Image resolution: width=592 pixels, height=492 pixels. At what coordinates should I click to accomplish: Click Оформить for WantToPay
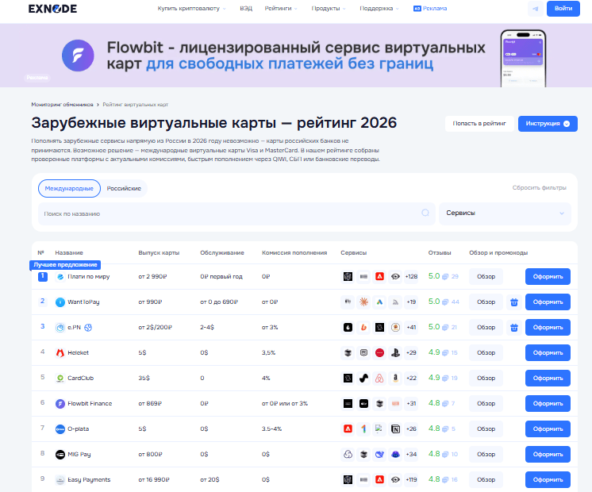[x=548, y=302]
